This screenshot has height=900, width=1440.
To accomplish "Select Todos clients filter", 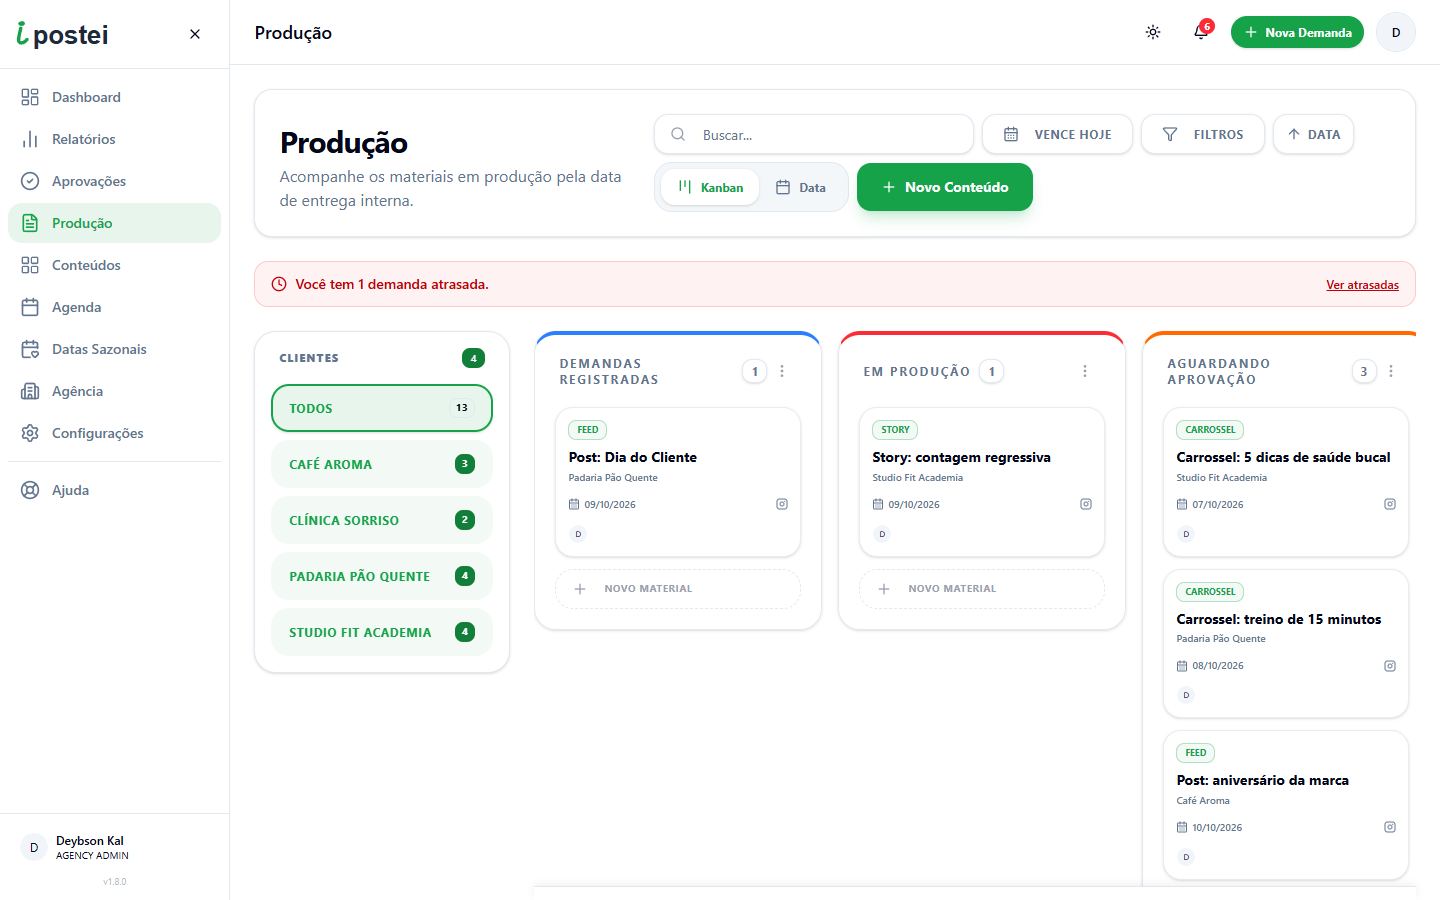I will click(382, 408).
